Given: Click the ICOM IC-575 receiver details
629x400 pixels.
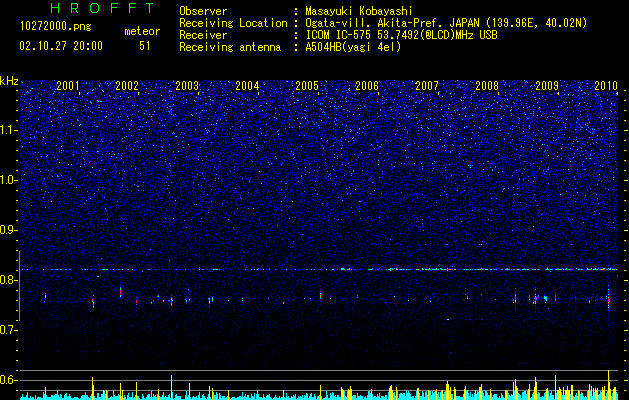Looking at the screenshot, I should coord(401,35).
